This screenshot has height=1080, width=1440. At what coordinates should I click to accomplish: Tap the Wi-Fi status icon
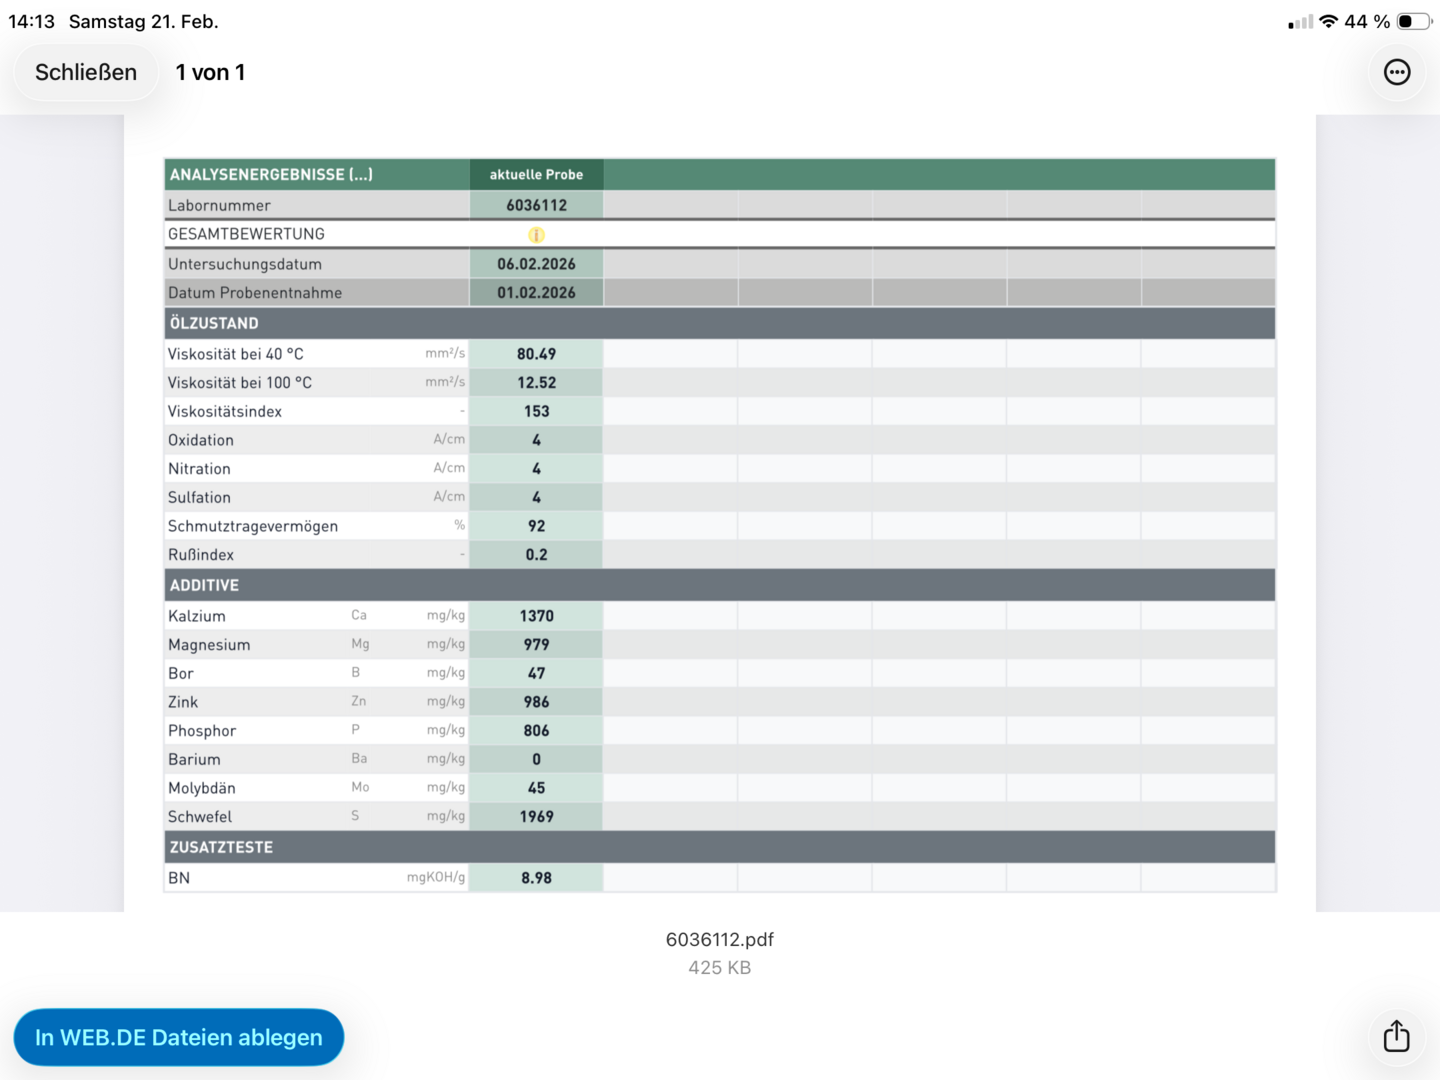[1328, 21]
